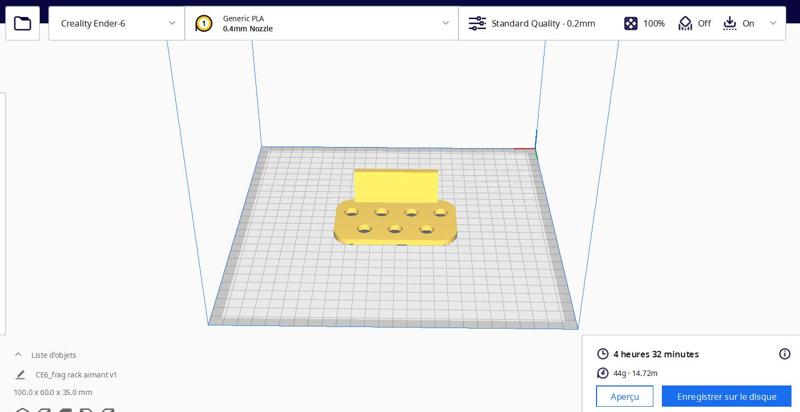Expand the print settings panel chevron

point(773,23)
